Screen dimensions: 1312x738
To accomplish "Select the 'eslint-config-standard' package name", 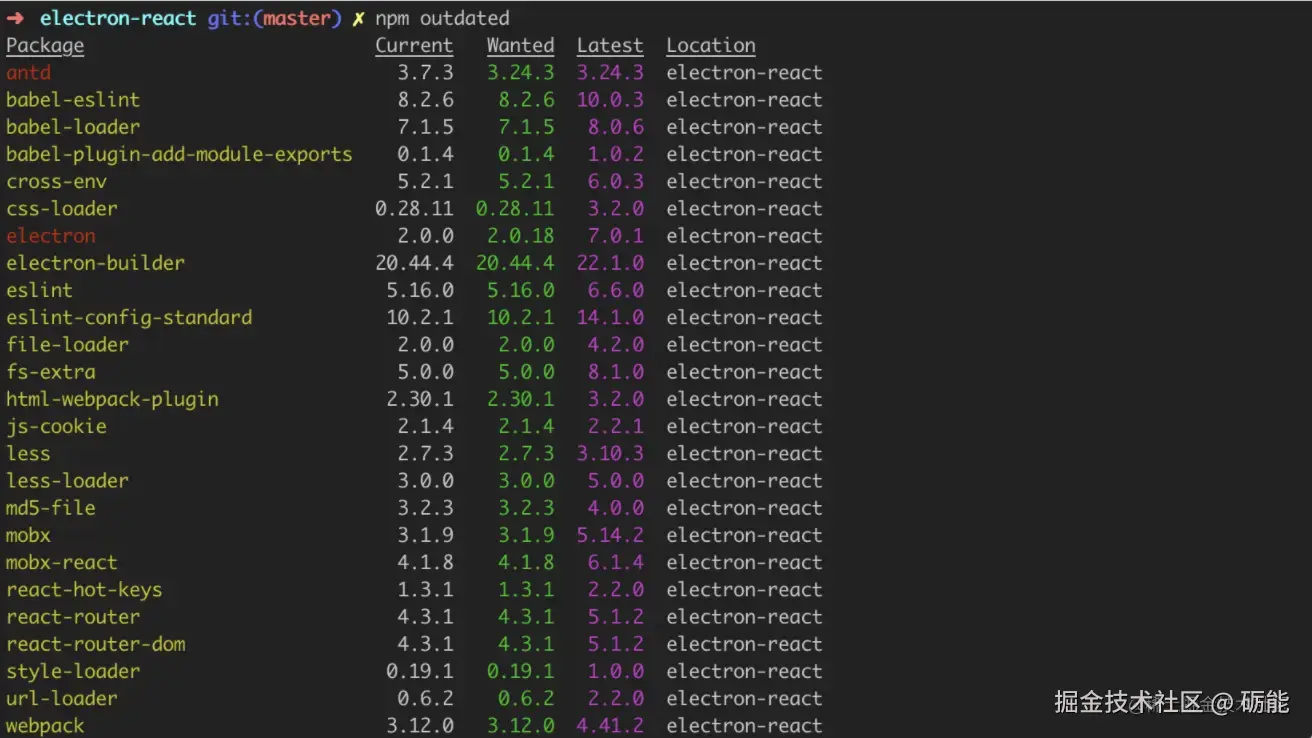I will coord(129,318).
